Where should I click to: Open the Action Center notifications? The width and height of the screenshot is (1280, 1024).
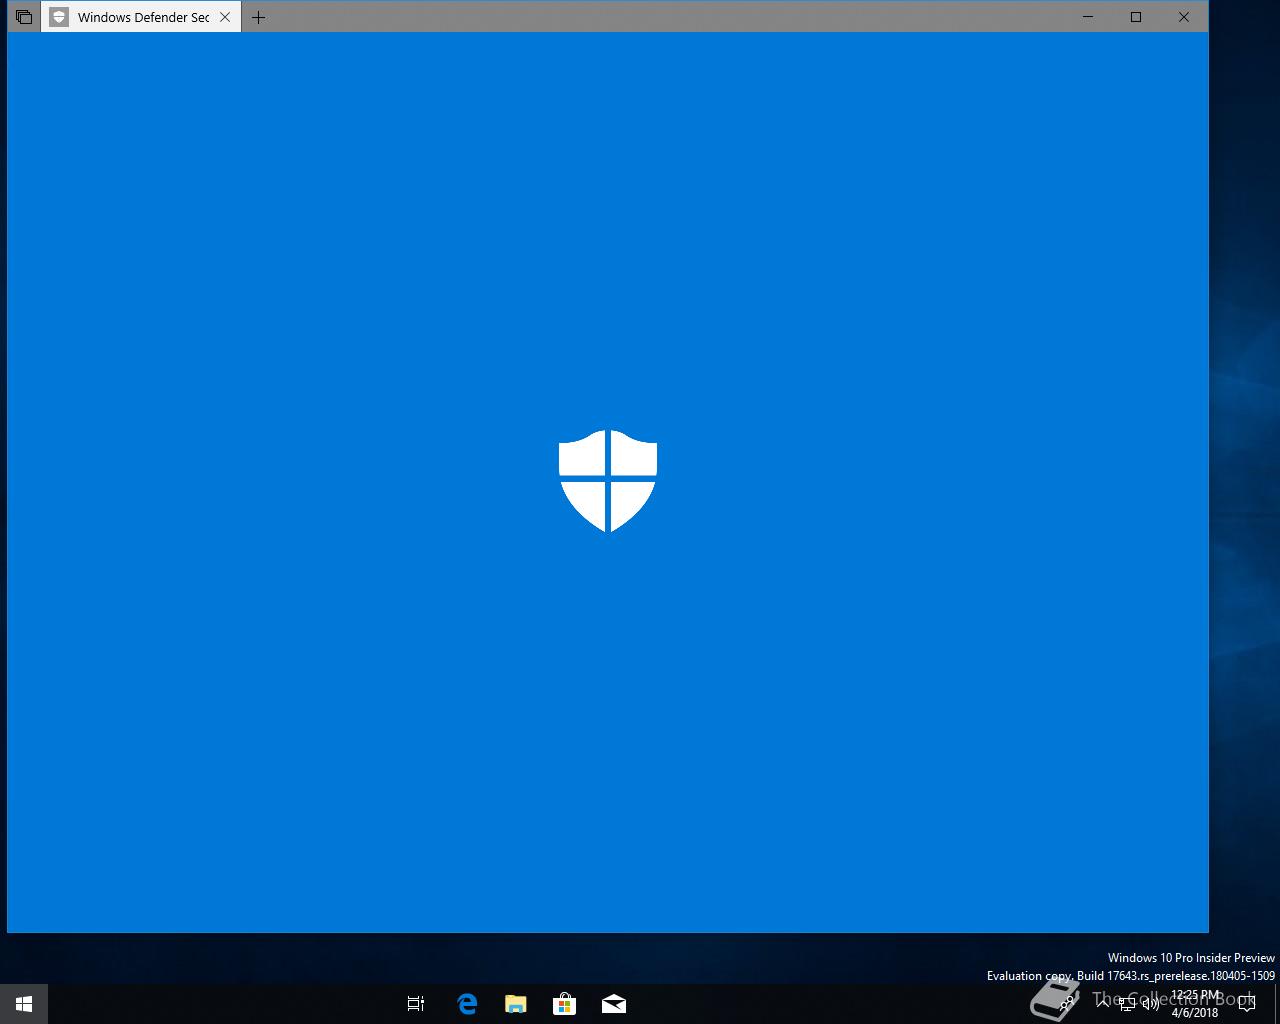(1247, 1004)
